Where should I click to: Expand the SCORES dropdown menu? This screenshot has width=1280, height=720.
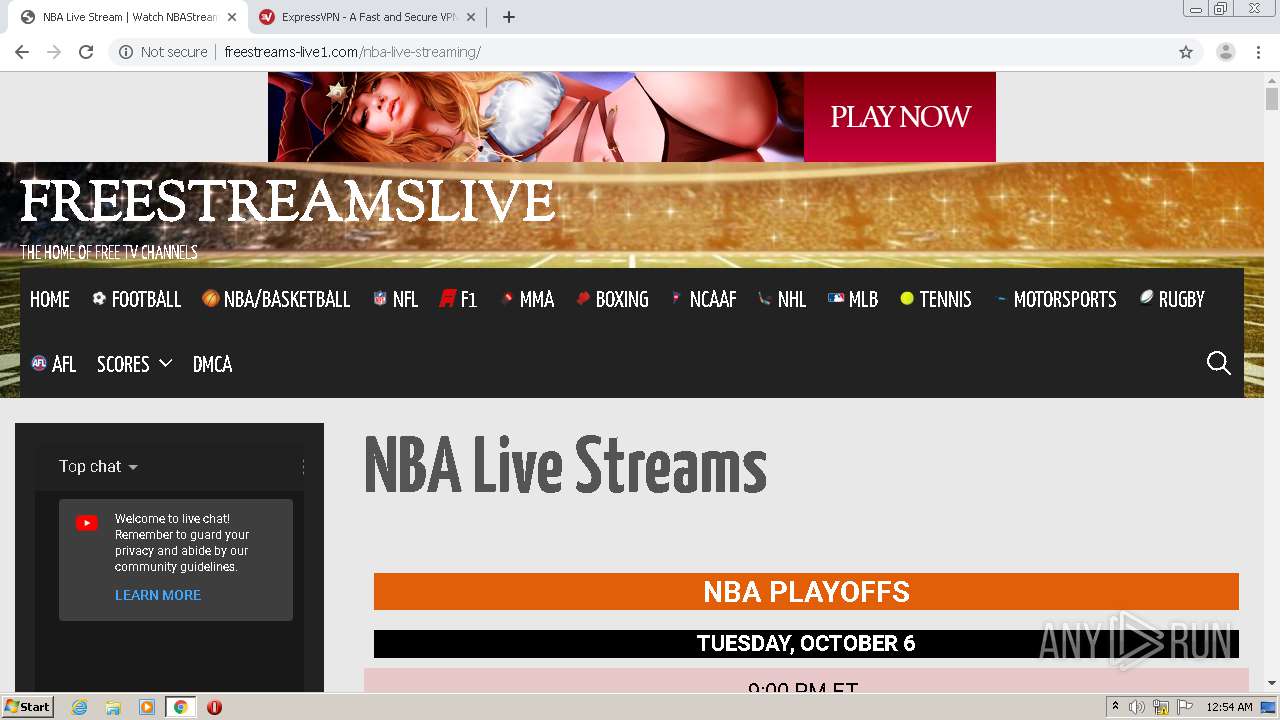point(134,364)
